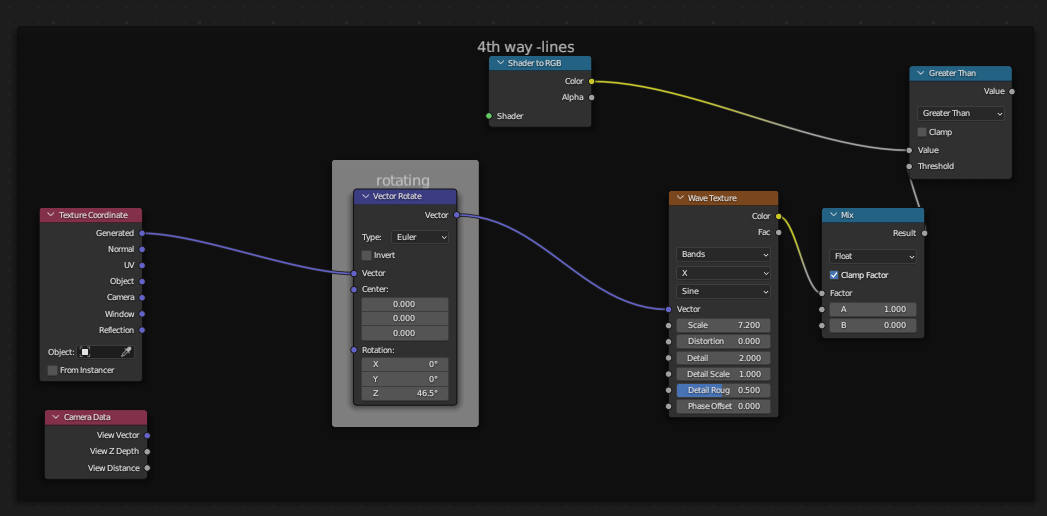Click the Distortion value field
Screen dimensions: 1047x516
point(723,341)
